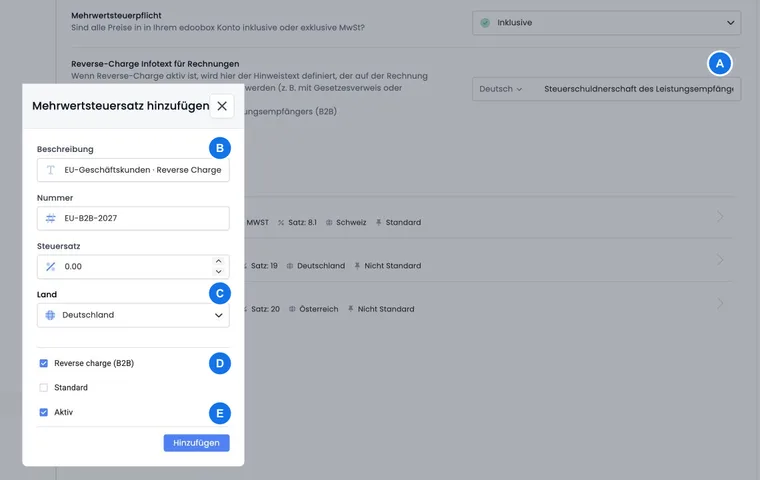760x480 pixels.
Task: Click the Steuersatz value field
Action: click(x=133, y=267)
